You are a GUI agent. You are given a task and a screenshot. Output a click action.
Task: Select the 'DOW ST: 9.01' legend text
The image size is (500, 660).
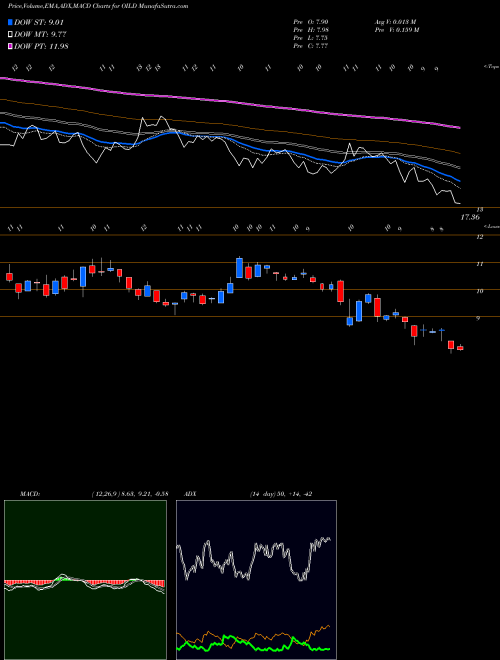point(39,23)
